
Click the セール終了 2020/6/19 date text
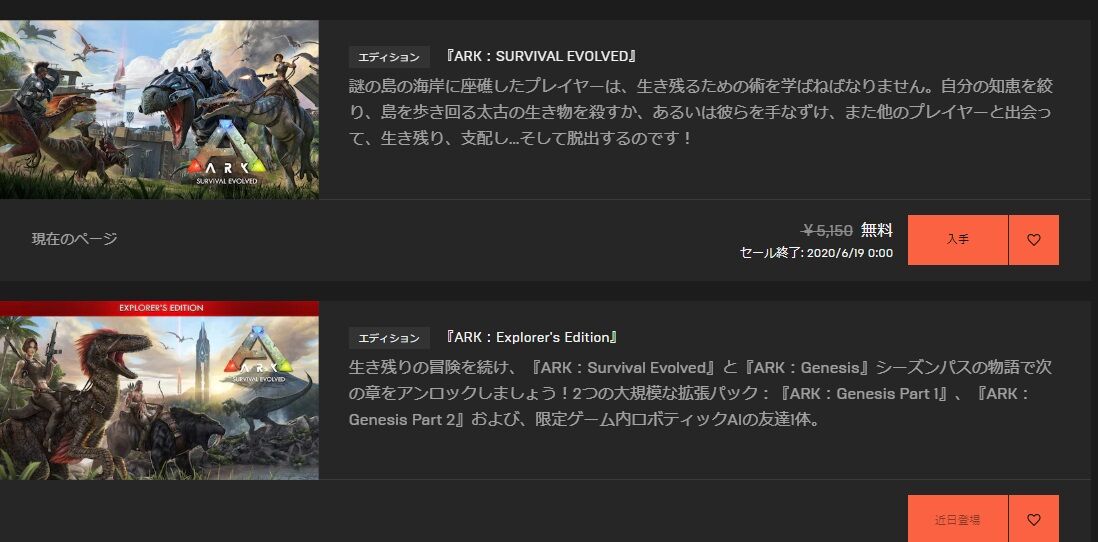[x=816, y=253]
